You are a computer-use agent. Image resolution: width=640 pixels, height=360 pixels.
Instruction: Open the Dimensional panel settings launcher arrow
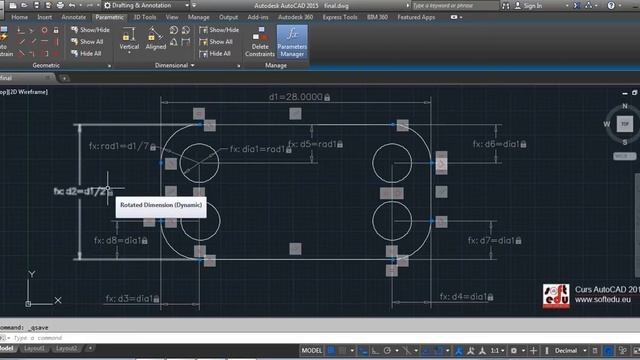pyautogui.click(x=239, y=66)
